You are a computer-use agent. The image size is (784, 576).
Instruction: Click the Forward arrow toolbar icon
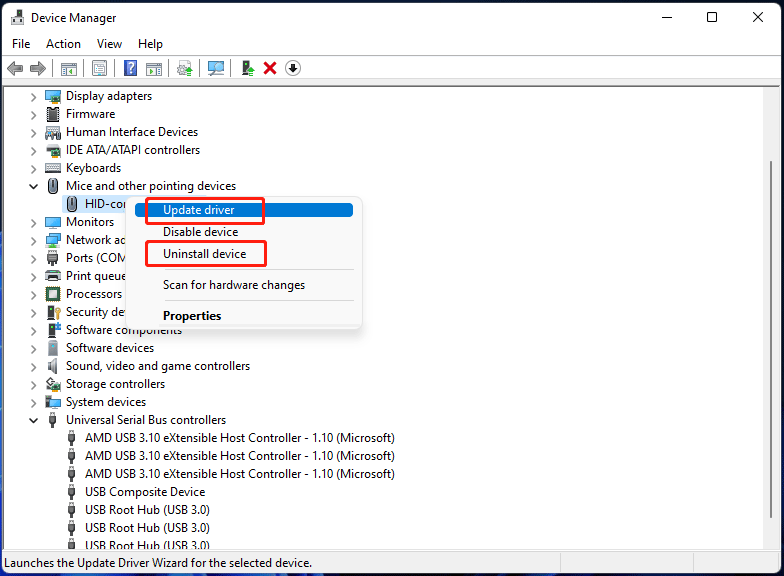tap(38, 68)
